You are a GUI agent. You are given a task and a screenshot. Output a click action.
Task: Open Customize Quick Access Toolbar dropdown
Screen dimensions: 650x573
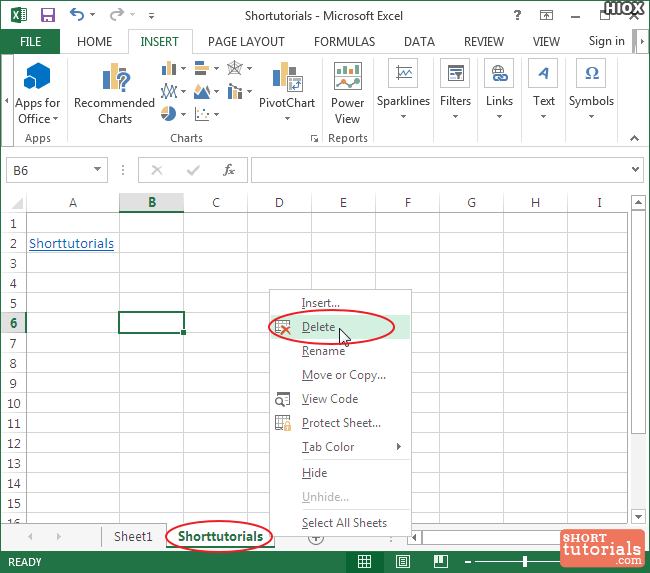(x=151, y=16)
